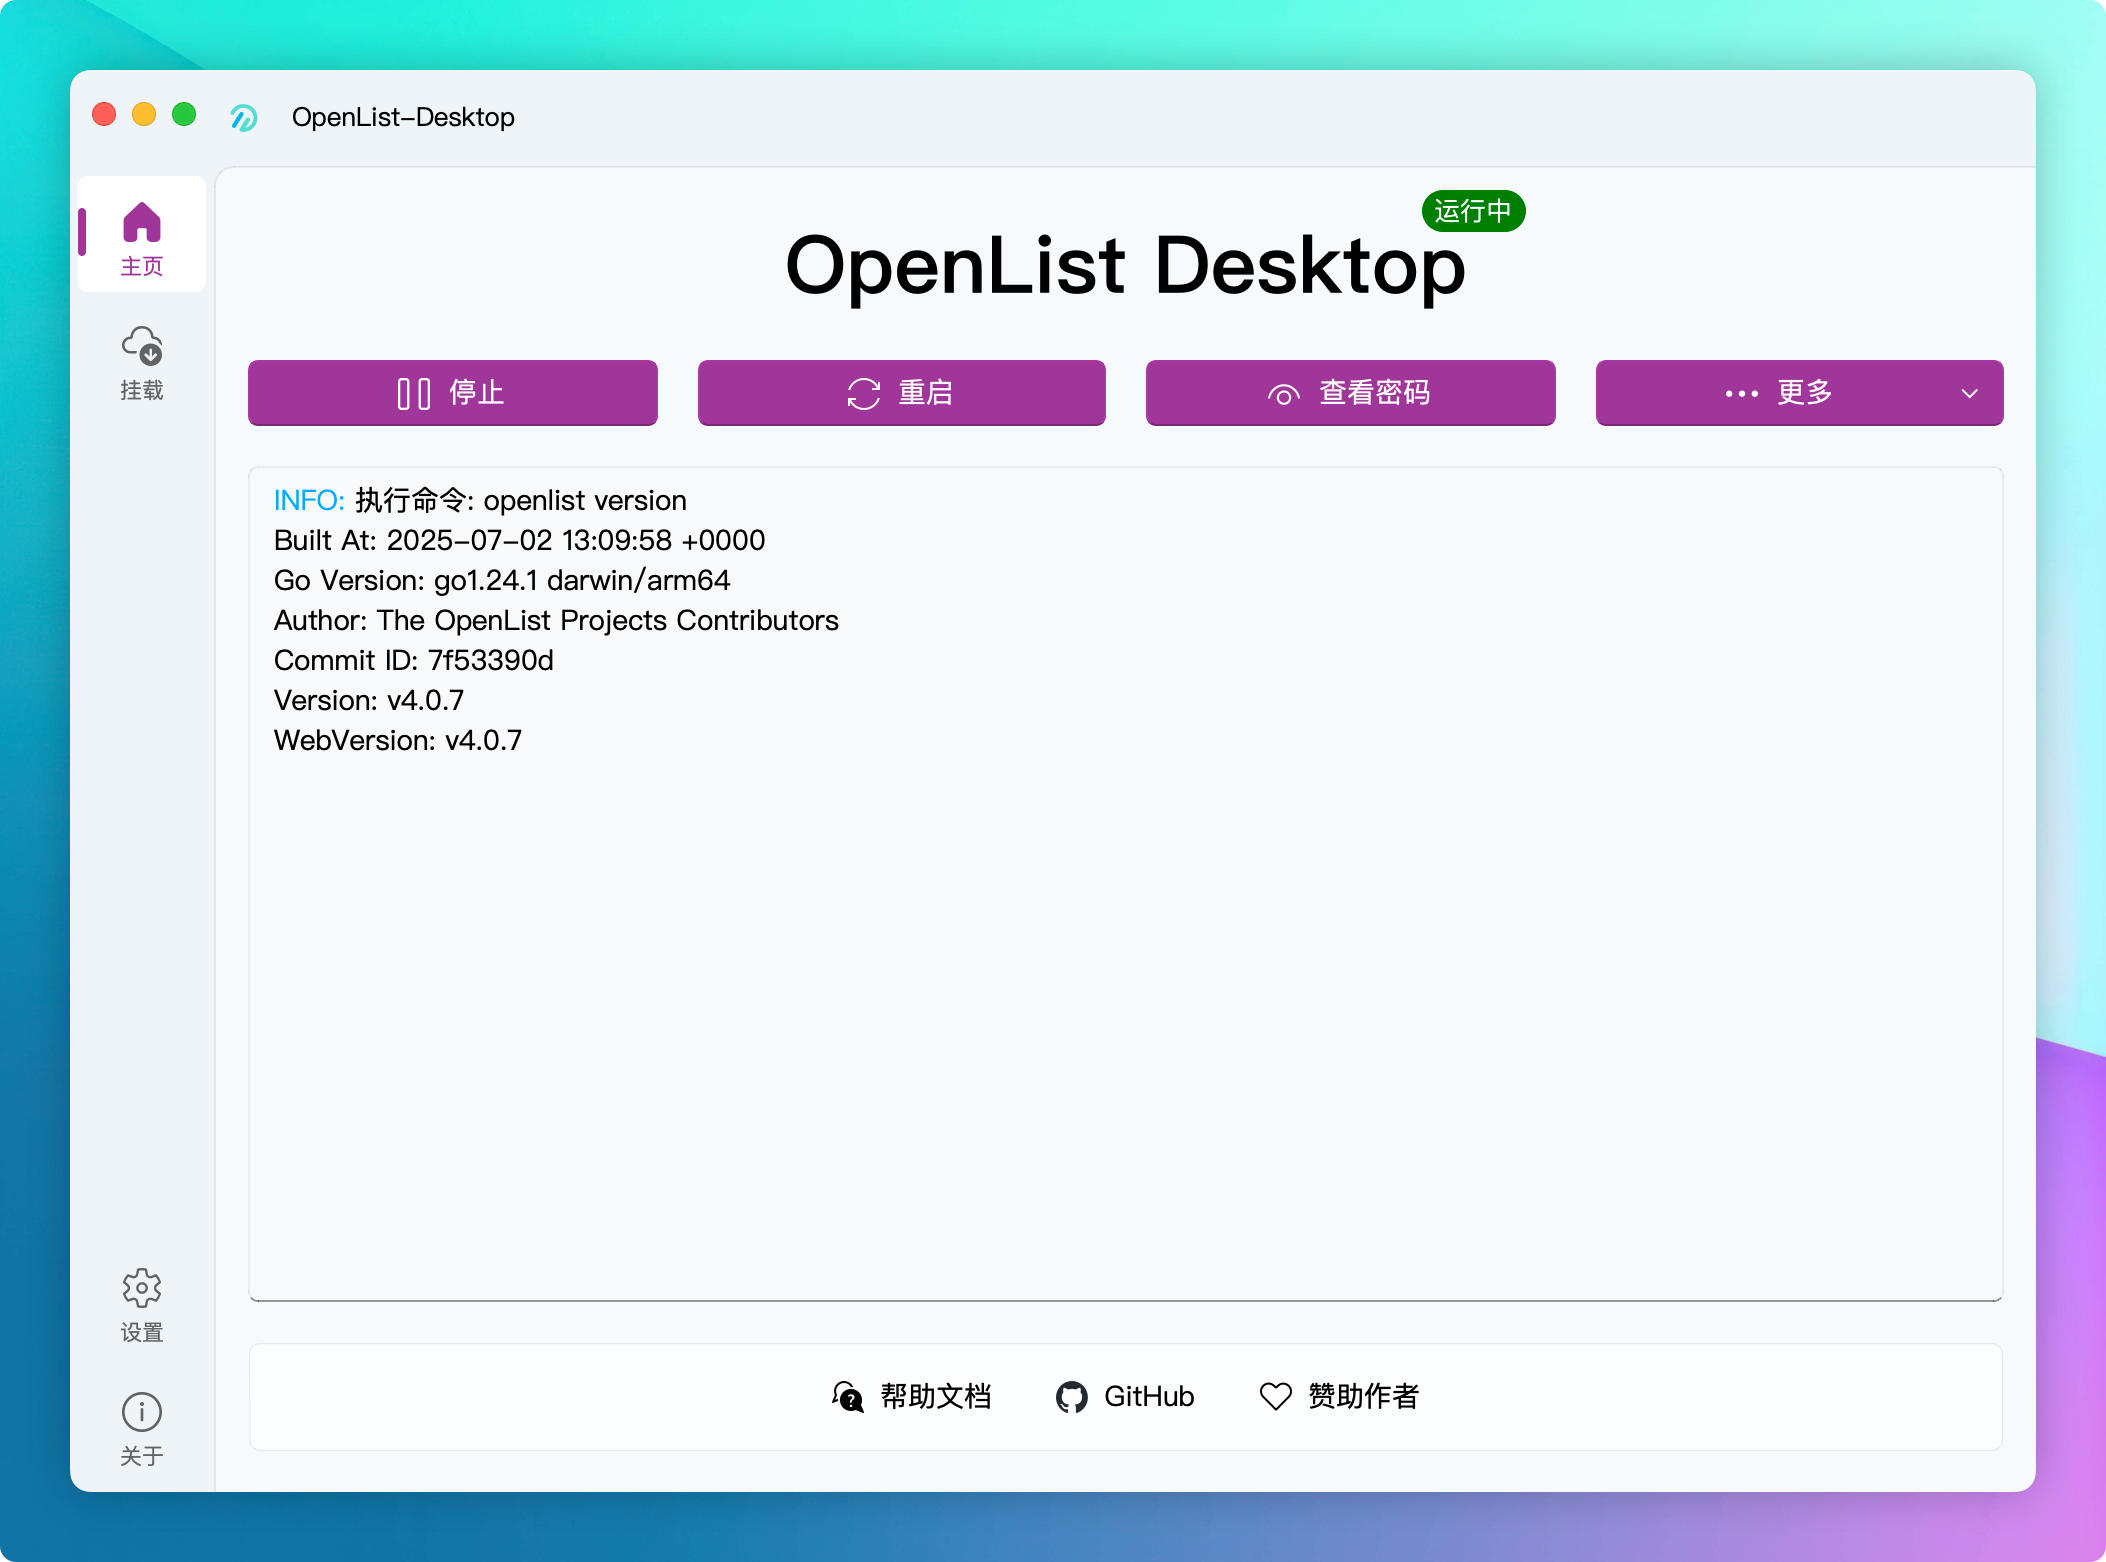Click the 关于 about info icon

click(x=142, y=1412)
